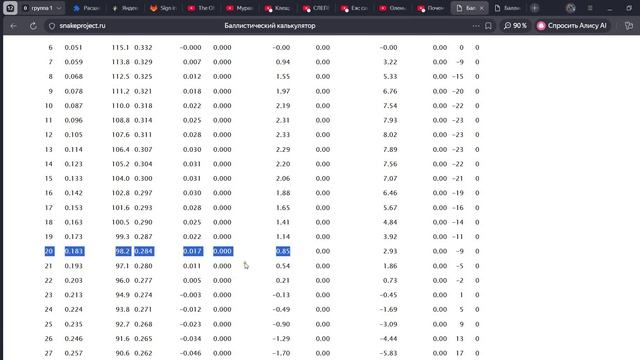640x360 pixels.
Task: Open a new tab with the plus icon
Action: coord(535,8)
